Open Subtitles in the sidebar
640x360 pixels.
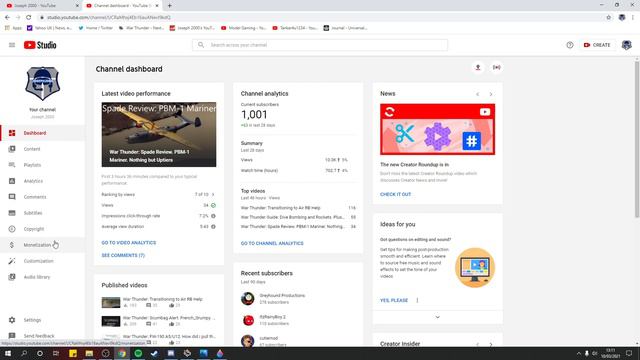[x=42, y=213]
